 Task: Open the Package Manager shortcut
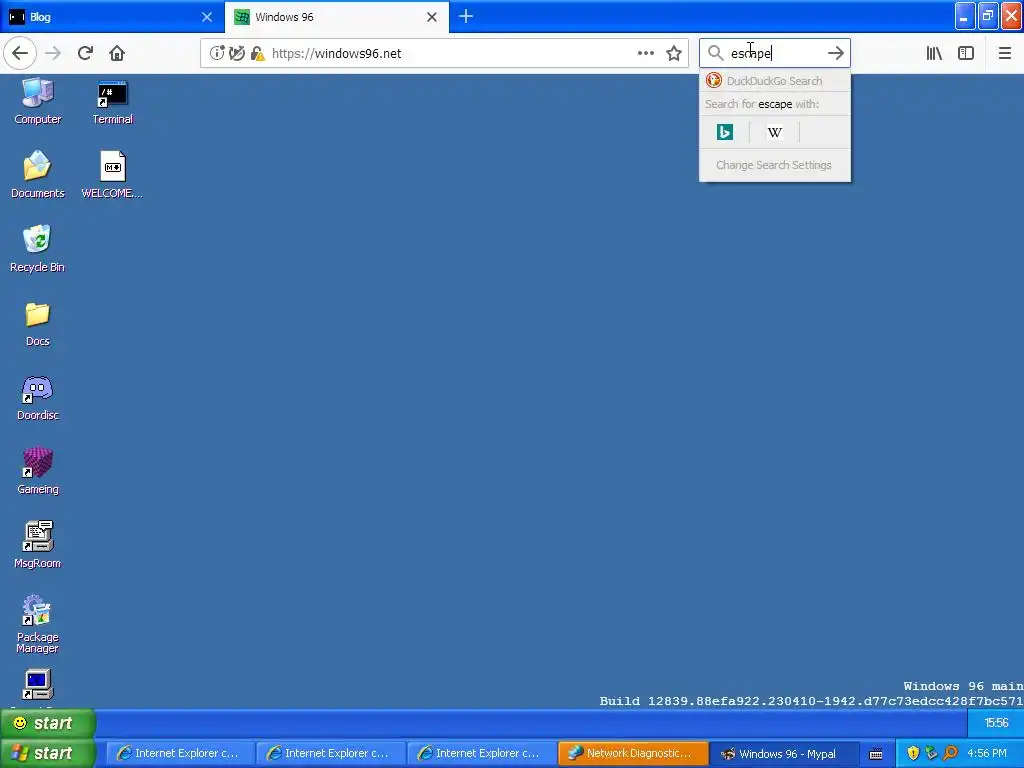coord(37,624)
